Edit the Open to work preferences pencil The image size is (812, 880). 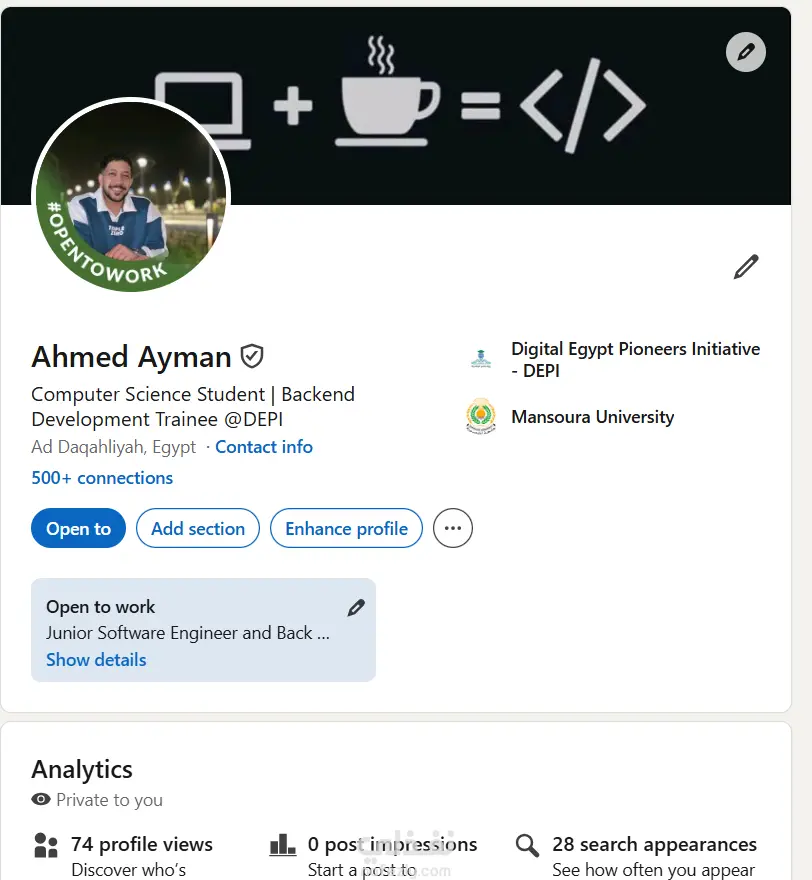click(x=356, y=607)
